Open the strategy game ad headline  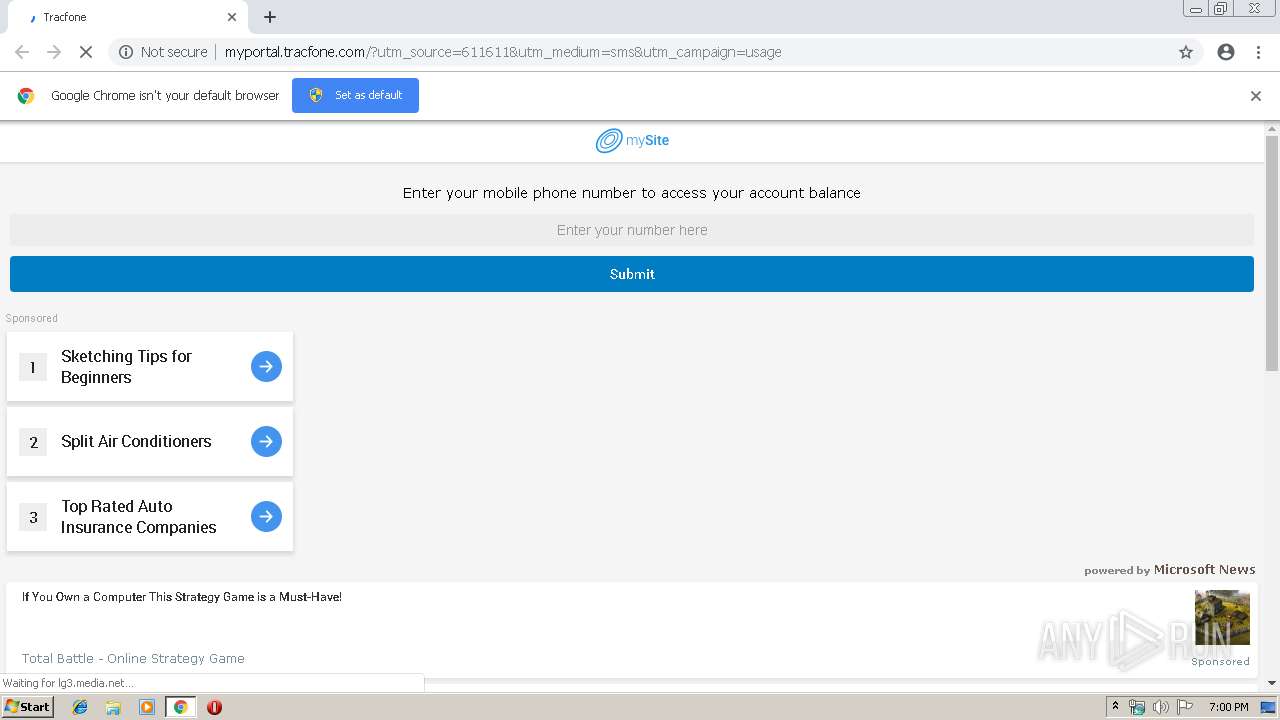click(x=182, y=597)
